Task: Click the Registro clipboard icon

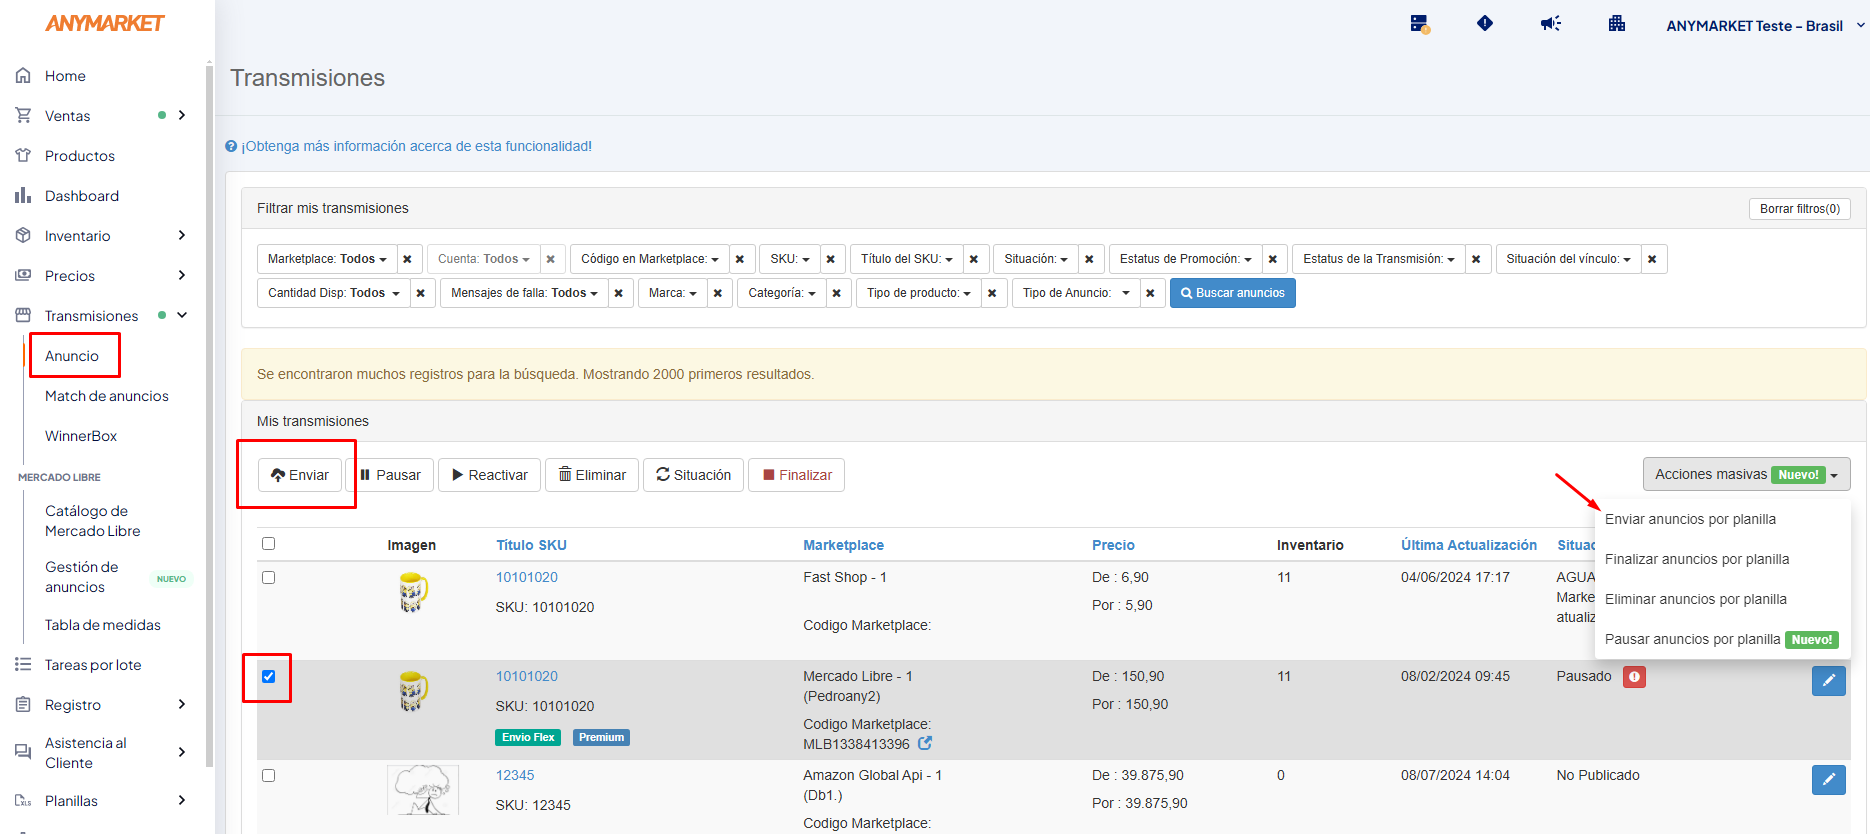Action: click(23, 705)
